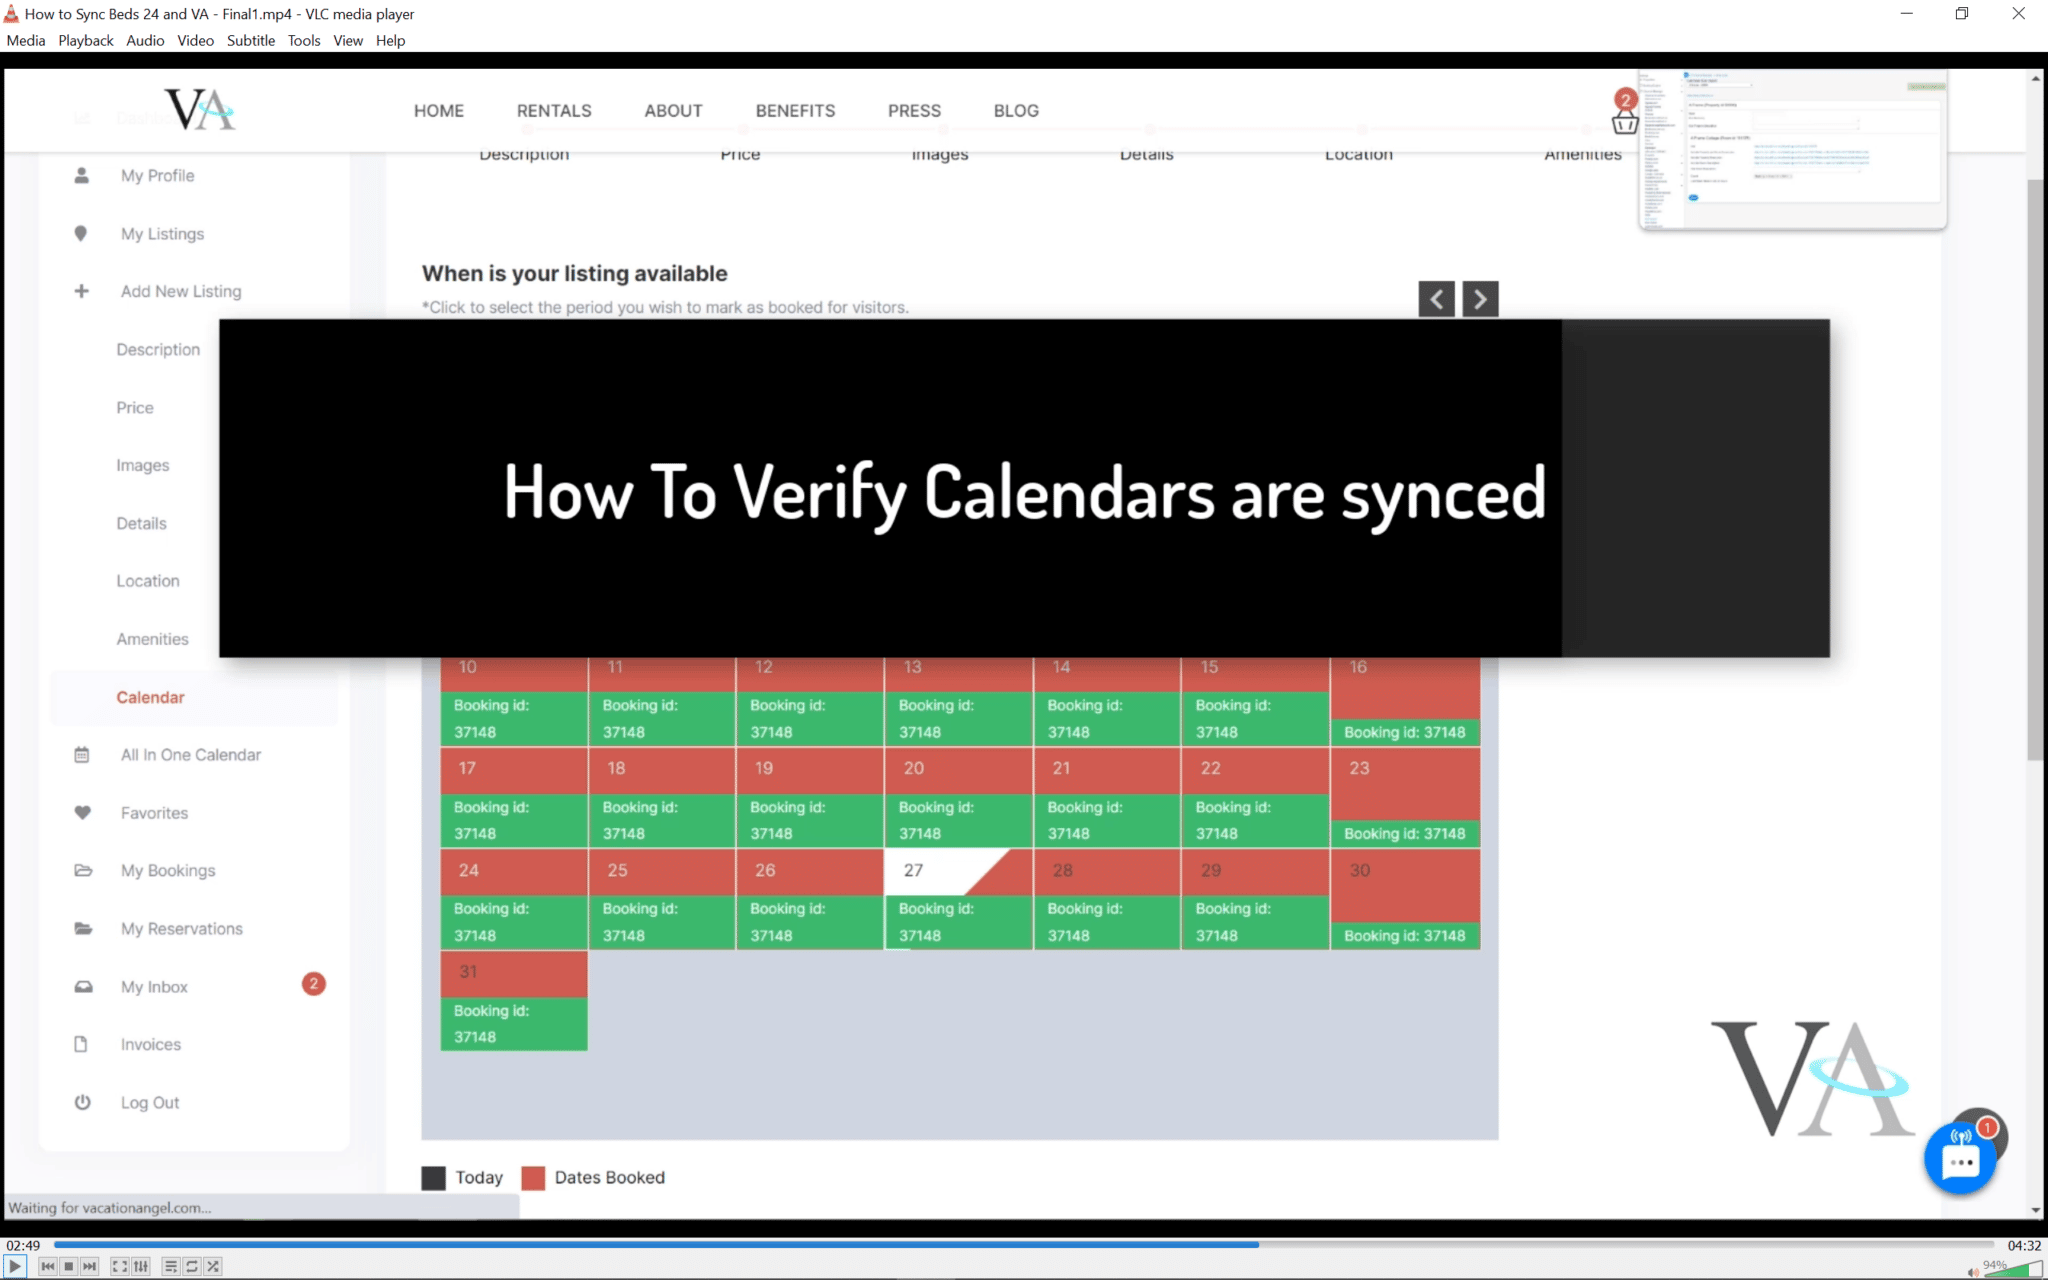Click the elapsed time label
The image size is (2048, 1280).
coord(23,1245)
